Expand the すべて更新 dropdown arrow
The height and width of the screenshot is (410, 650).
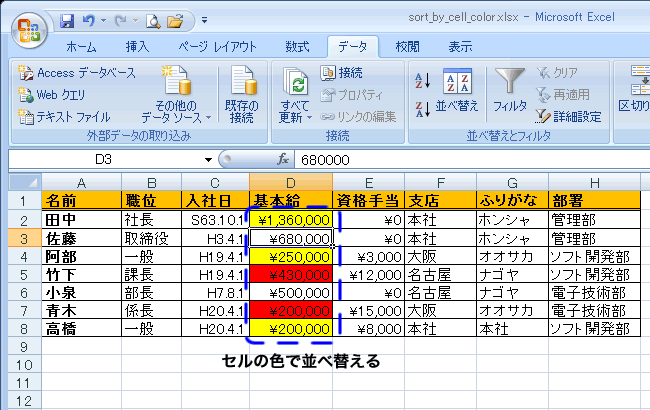[x=309, y=118]
